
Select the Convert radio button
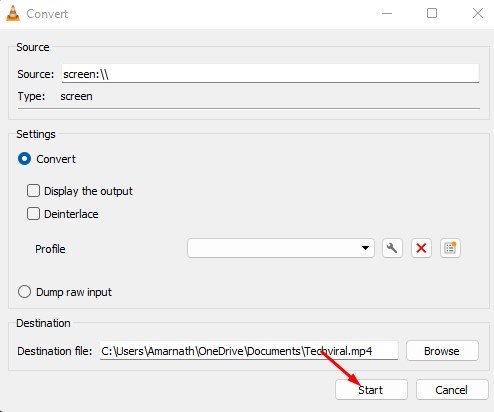24,159
